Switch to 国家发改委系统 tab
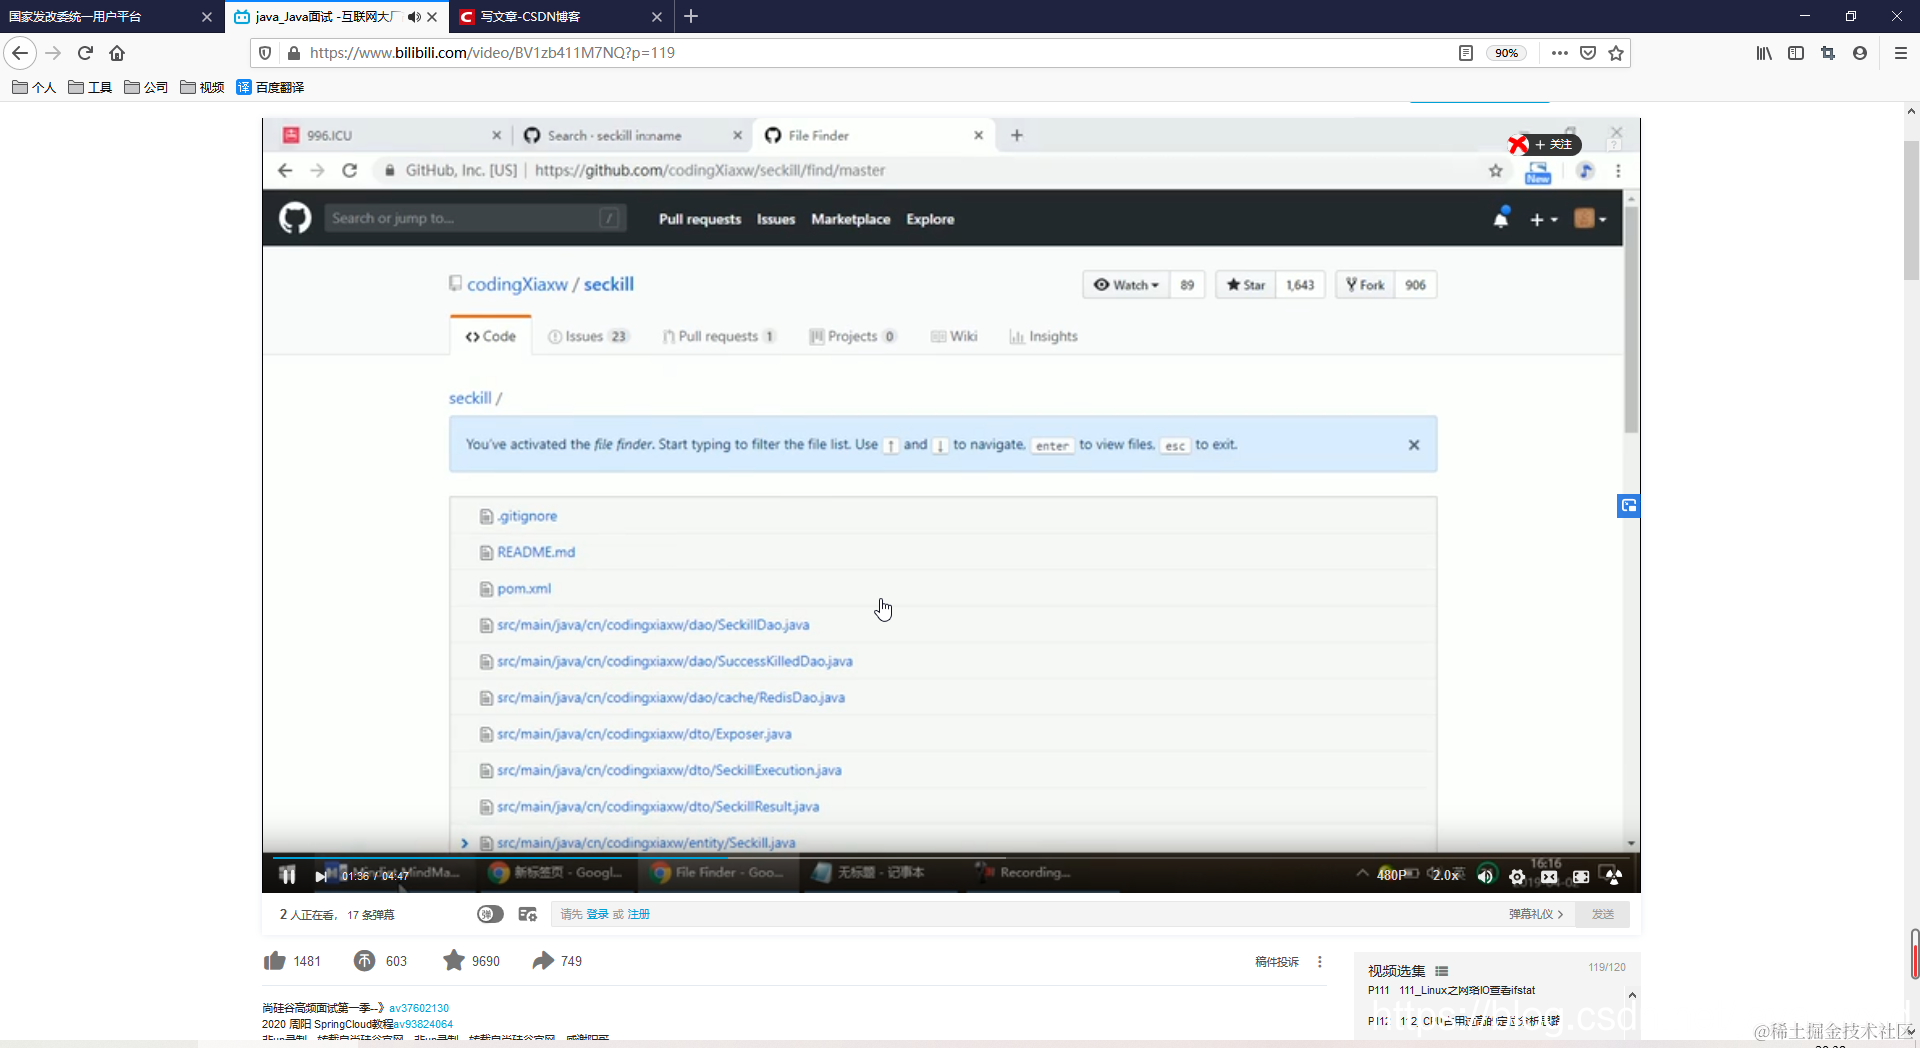 coord(110,17)
